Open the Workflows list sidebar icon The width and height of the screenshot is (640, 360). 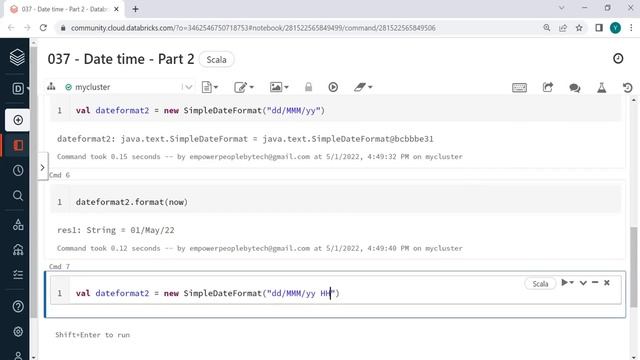(x=18, y=274)
